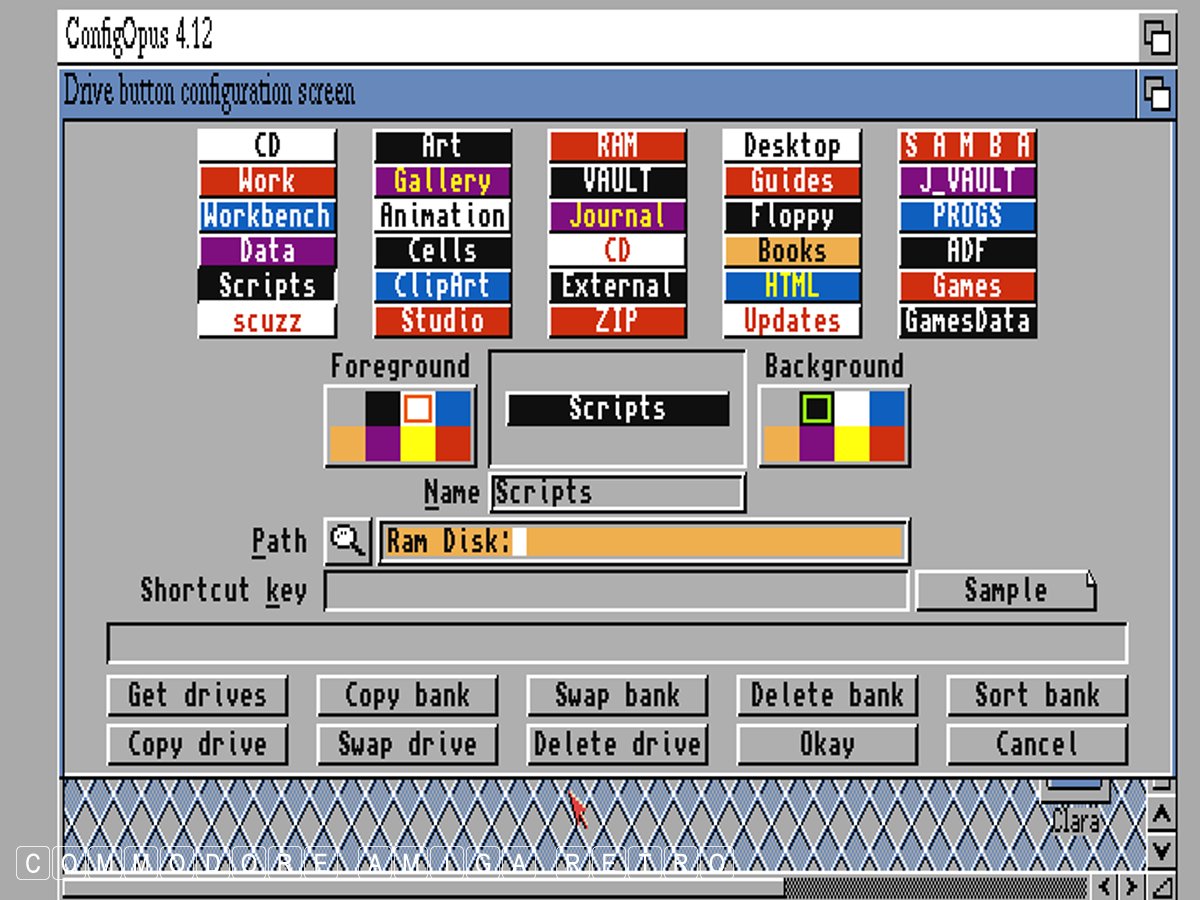
Task: Click the left scroll arrow on horizontal scrollbar
Action: click(x=1104, y=886)
